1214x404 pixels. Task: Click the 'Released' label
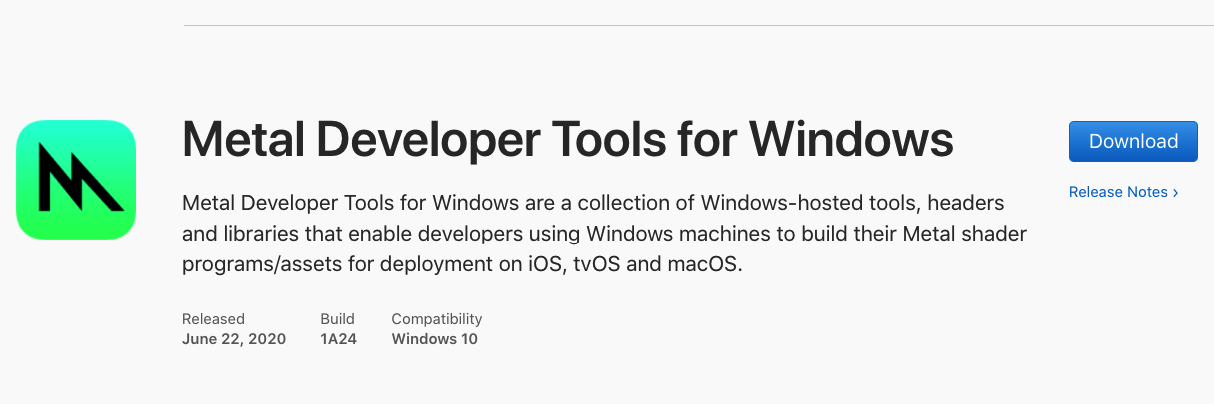coord(213,319)
